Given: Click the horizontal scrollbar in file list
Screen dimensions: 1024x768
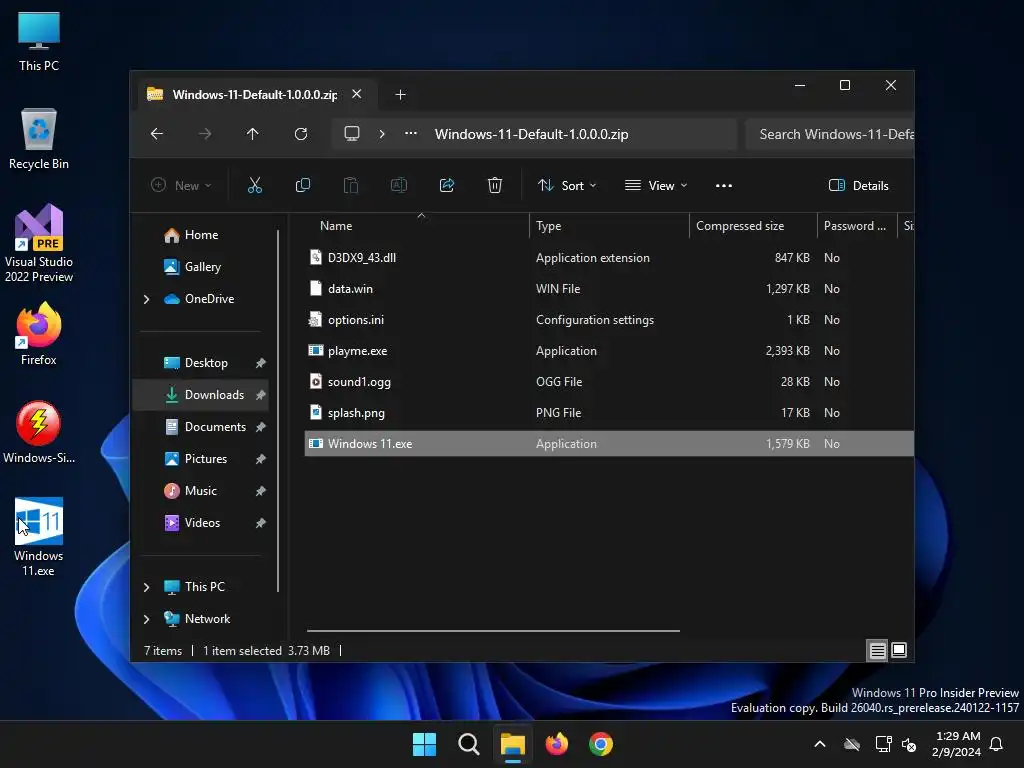Looking at the screenshot, I should click(x=493, y=631).
